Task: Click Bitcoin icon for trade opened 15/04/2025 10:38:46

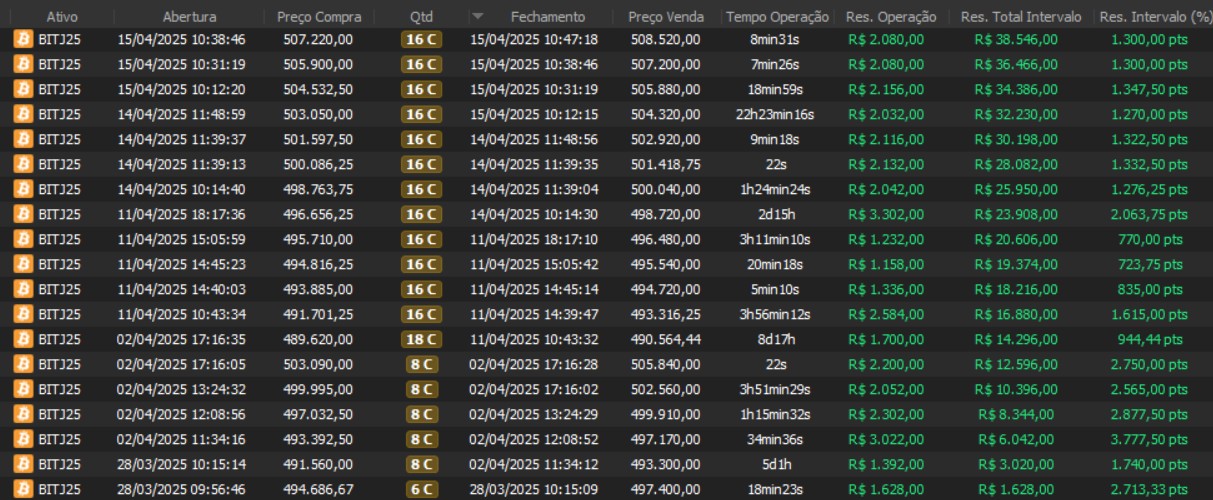Action: 22,39
